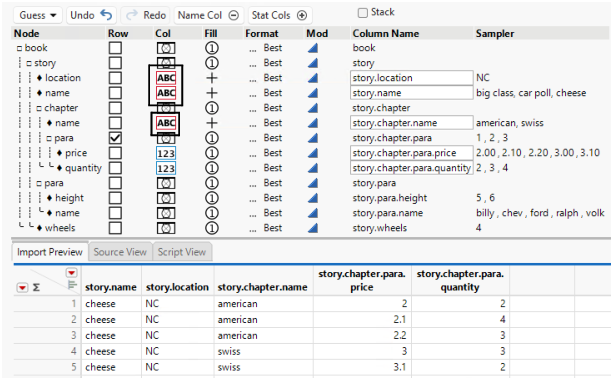613x380 pixels.
Task: Click the blue Mod triangle for quantity
Action: coord(313,168)
